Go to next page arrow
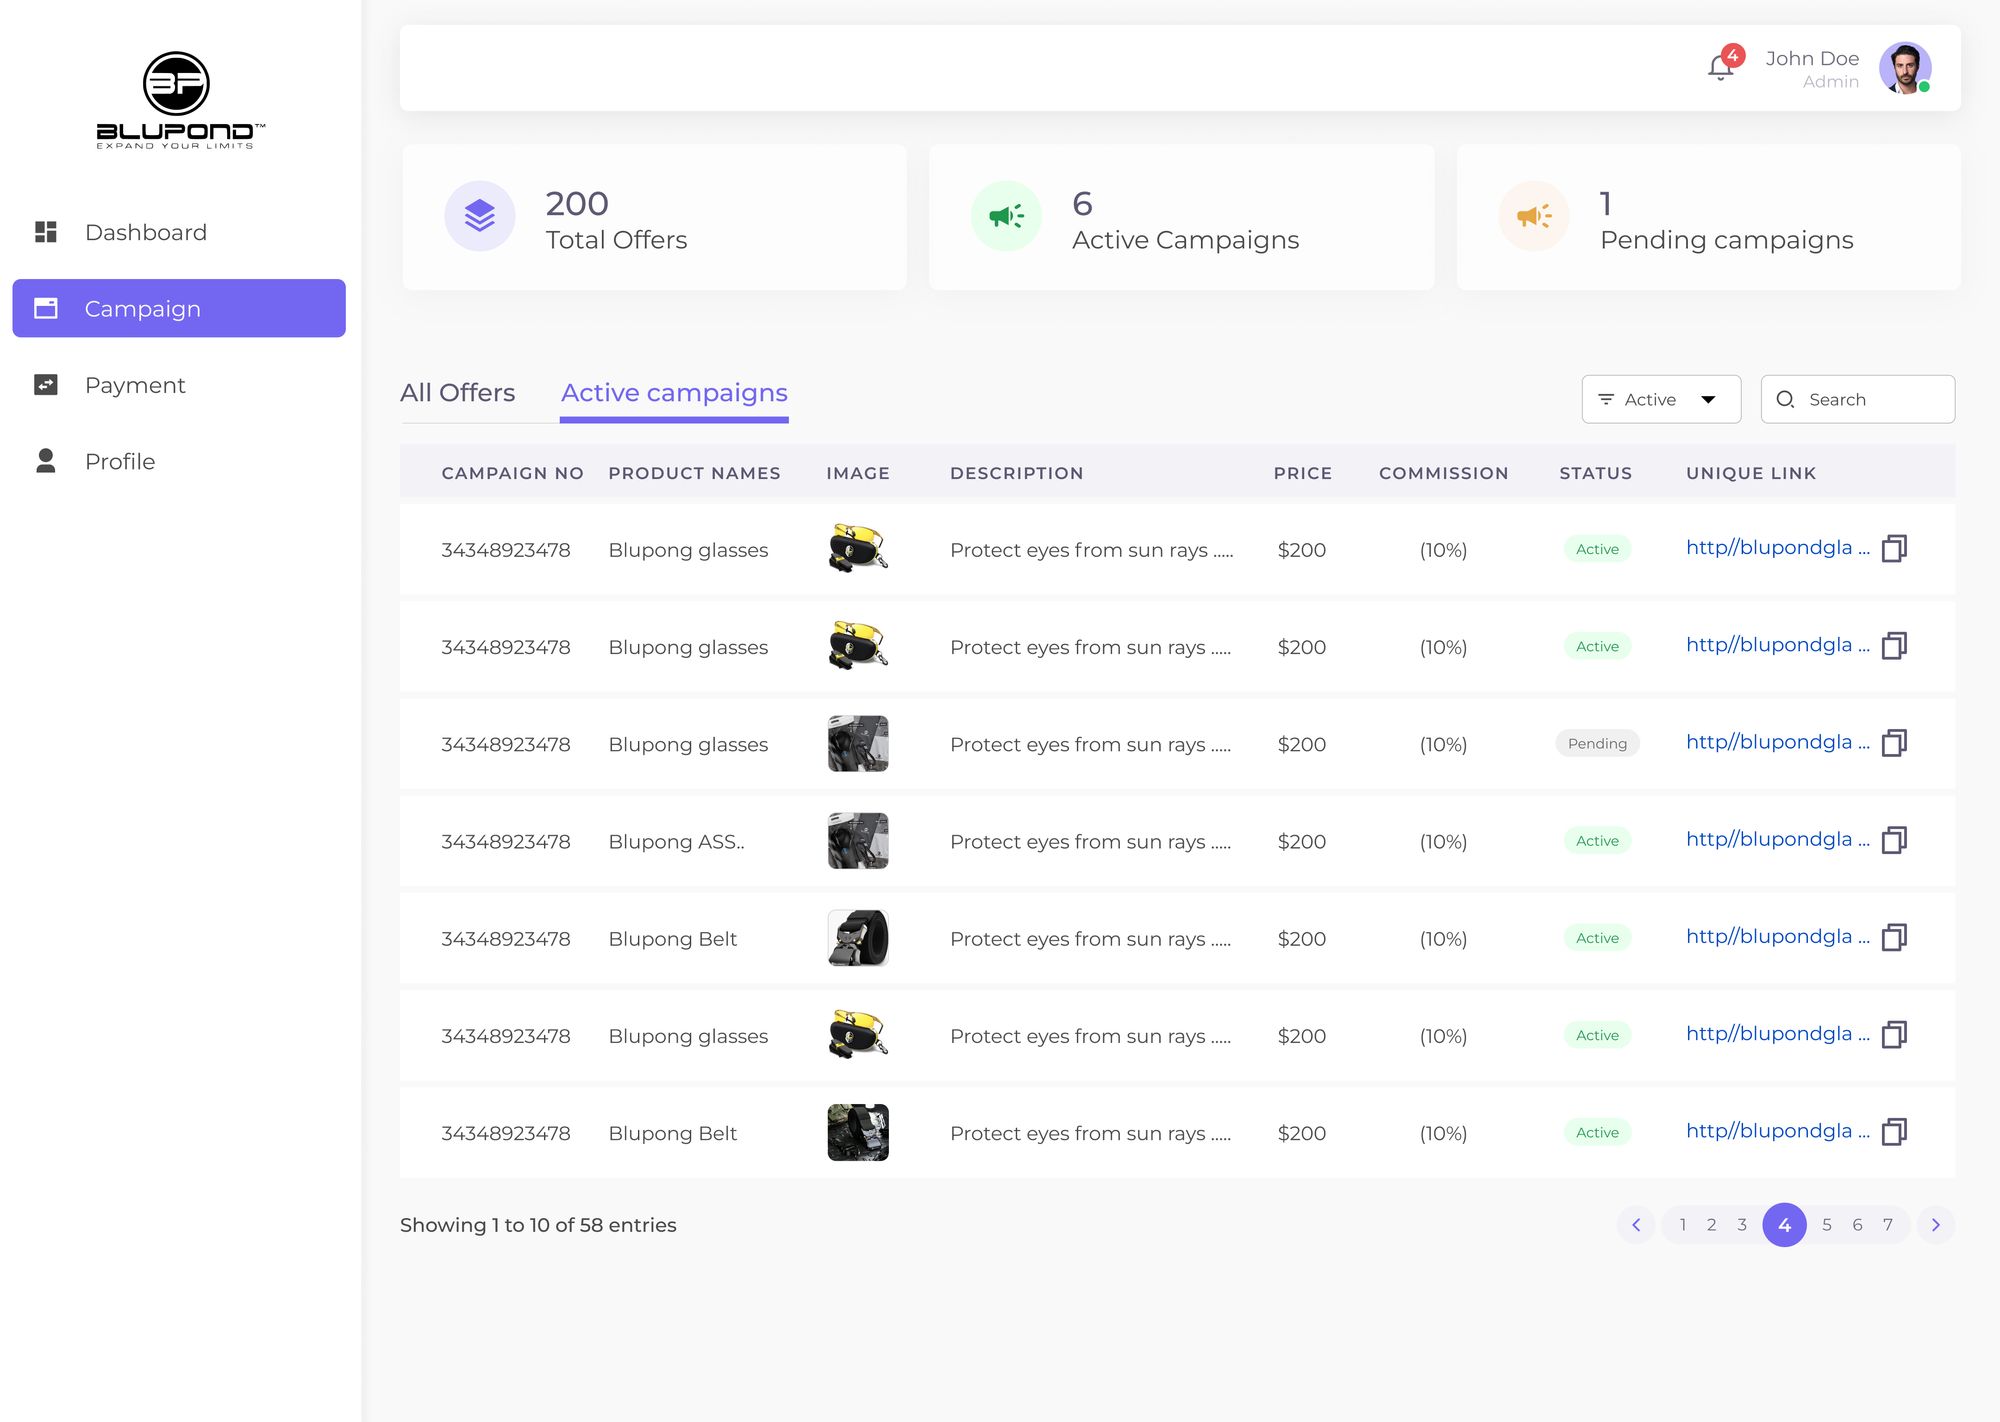 coord(1935,1225)
